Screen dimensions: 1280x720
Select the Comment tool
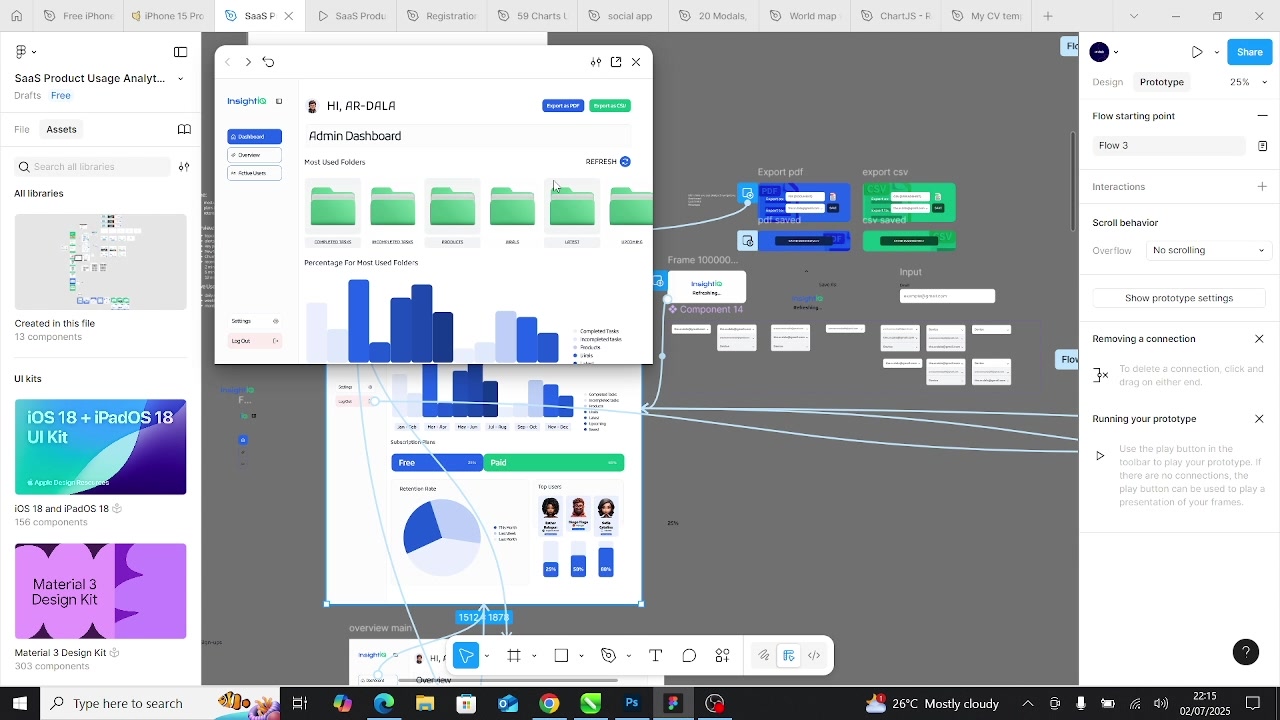[x=689, y=656]
